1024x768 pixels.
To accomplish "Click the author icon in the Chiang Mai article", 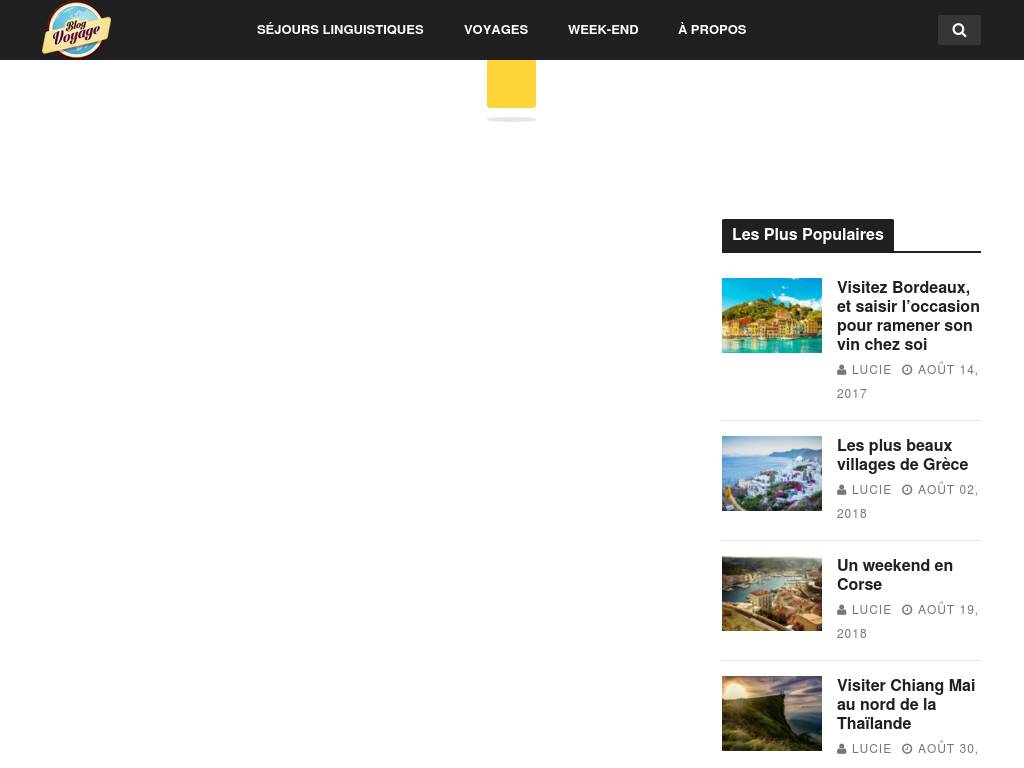I will (842, 749).
